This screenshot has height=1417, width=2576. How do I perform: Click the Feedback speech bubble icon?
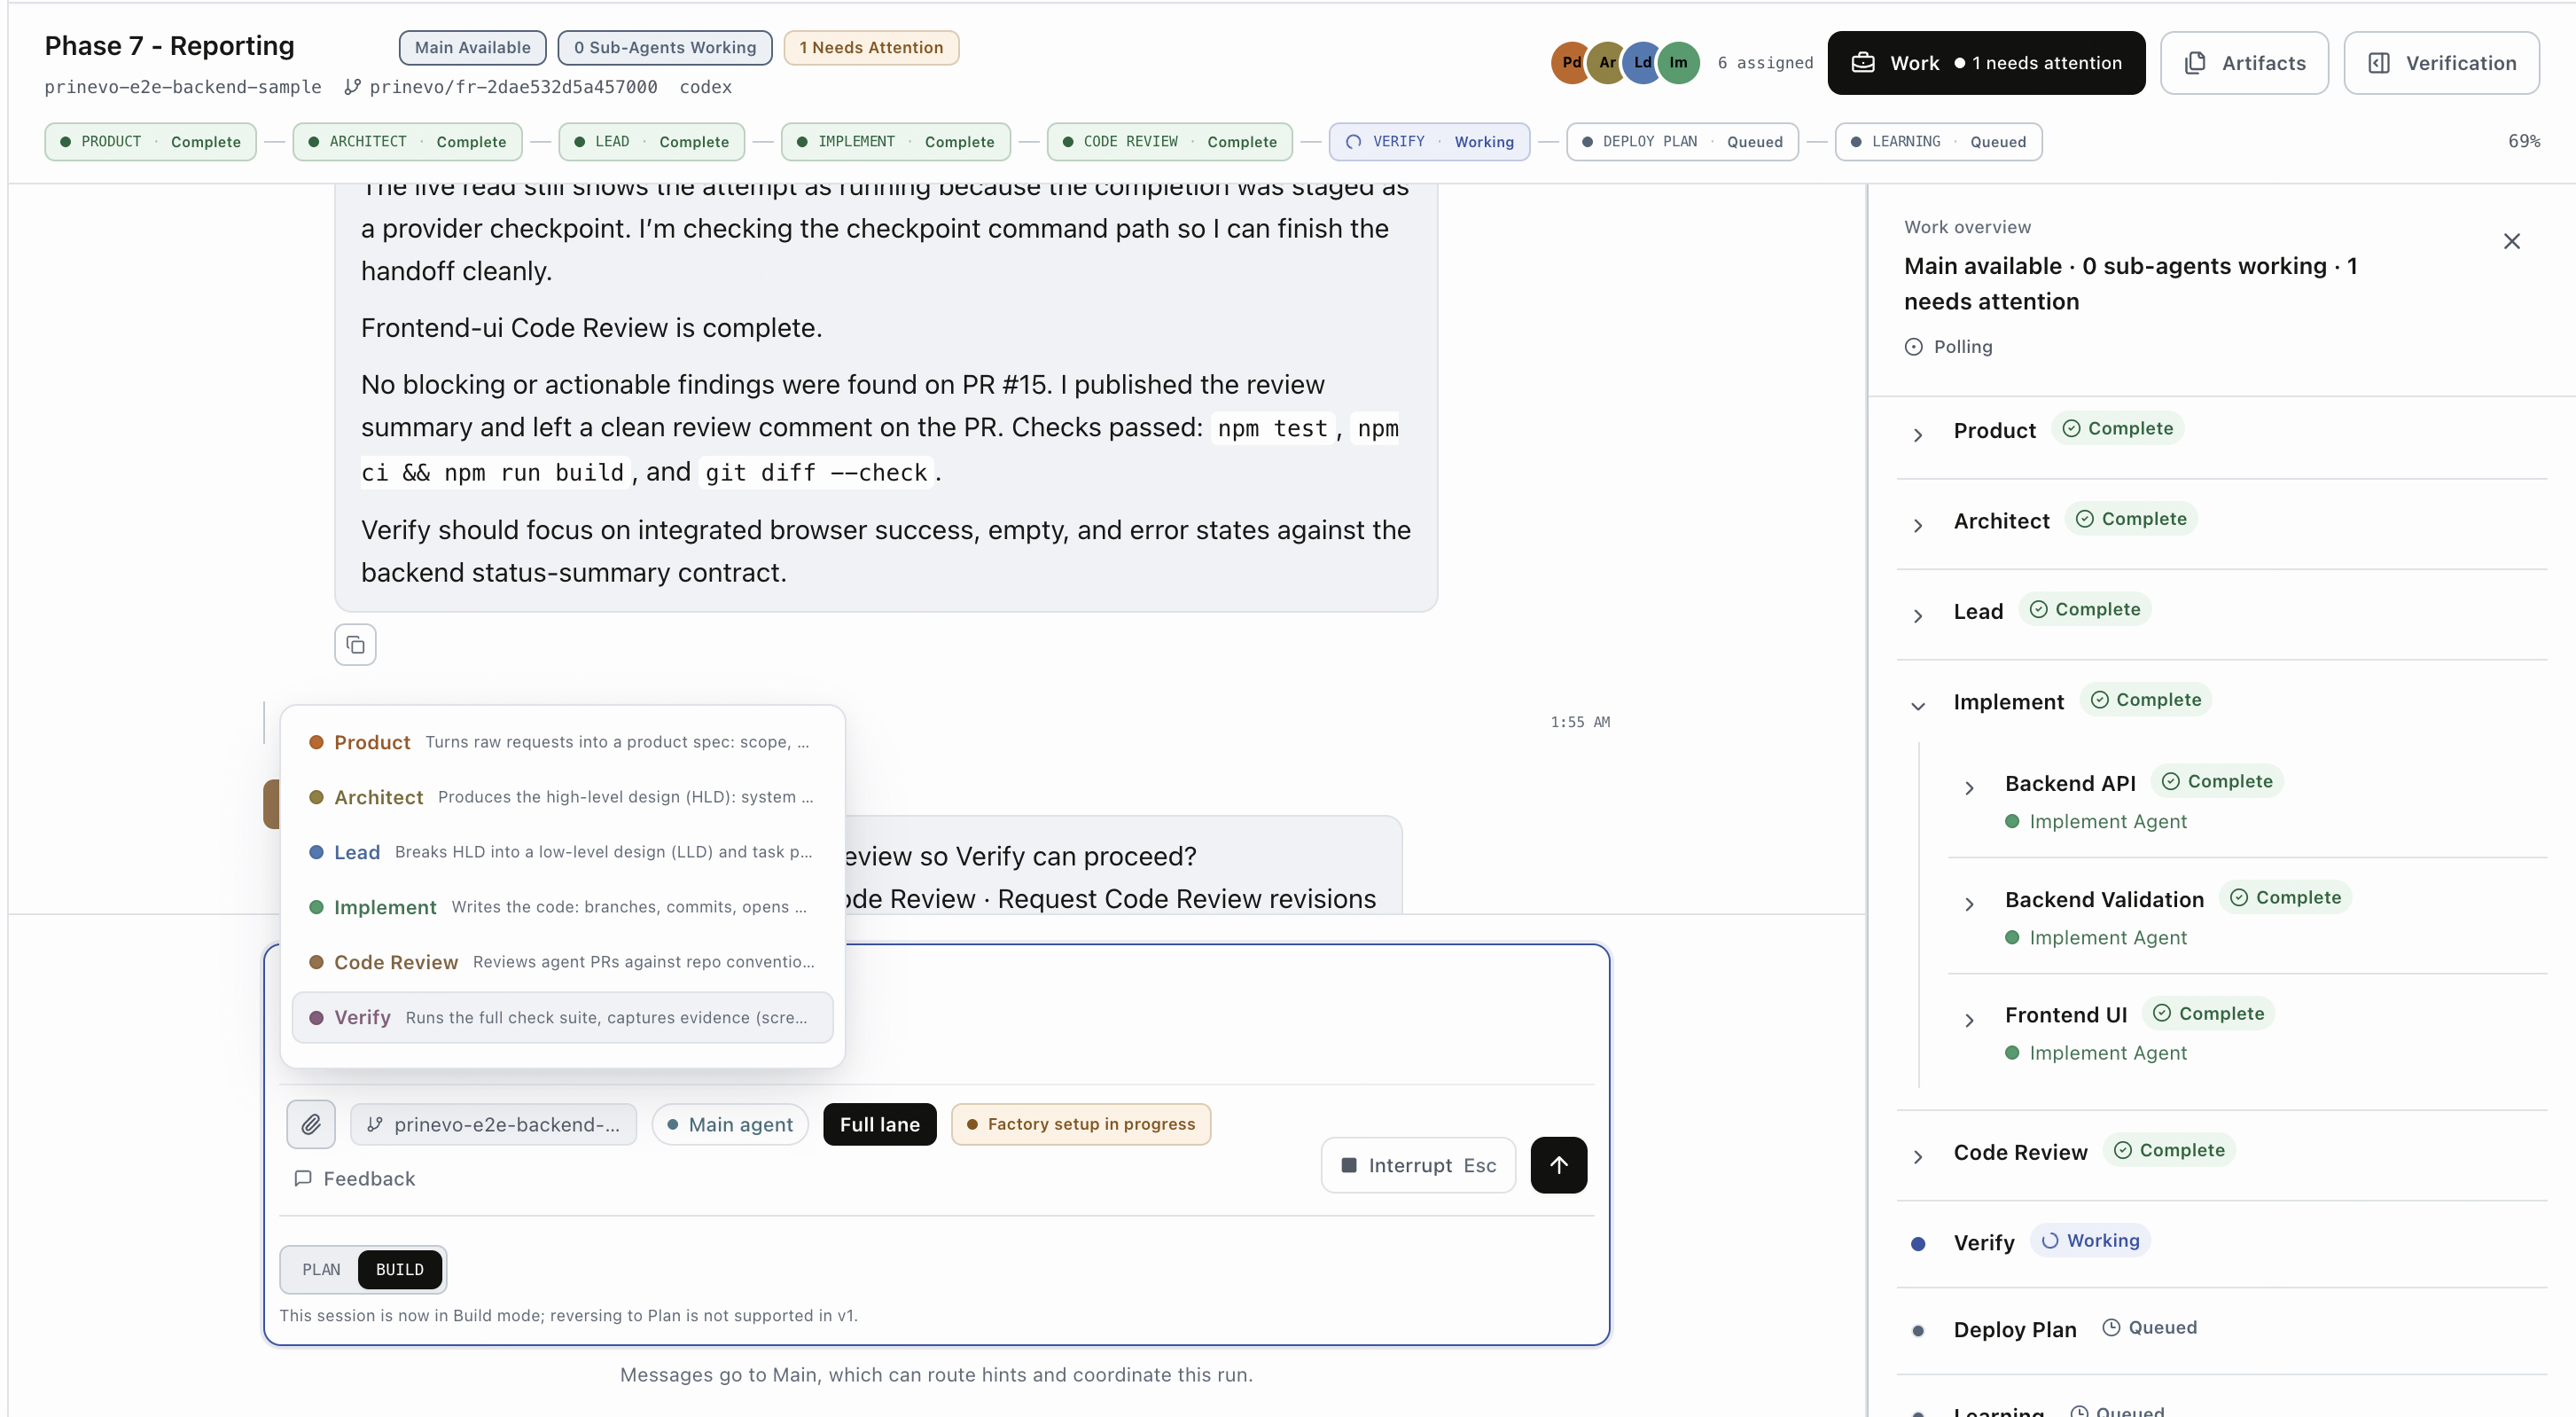(303, 1178)
